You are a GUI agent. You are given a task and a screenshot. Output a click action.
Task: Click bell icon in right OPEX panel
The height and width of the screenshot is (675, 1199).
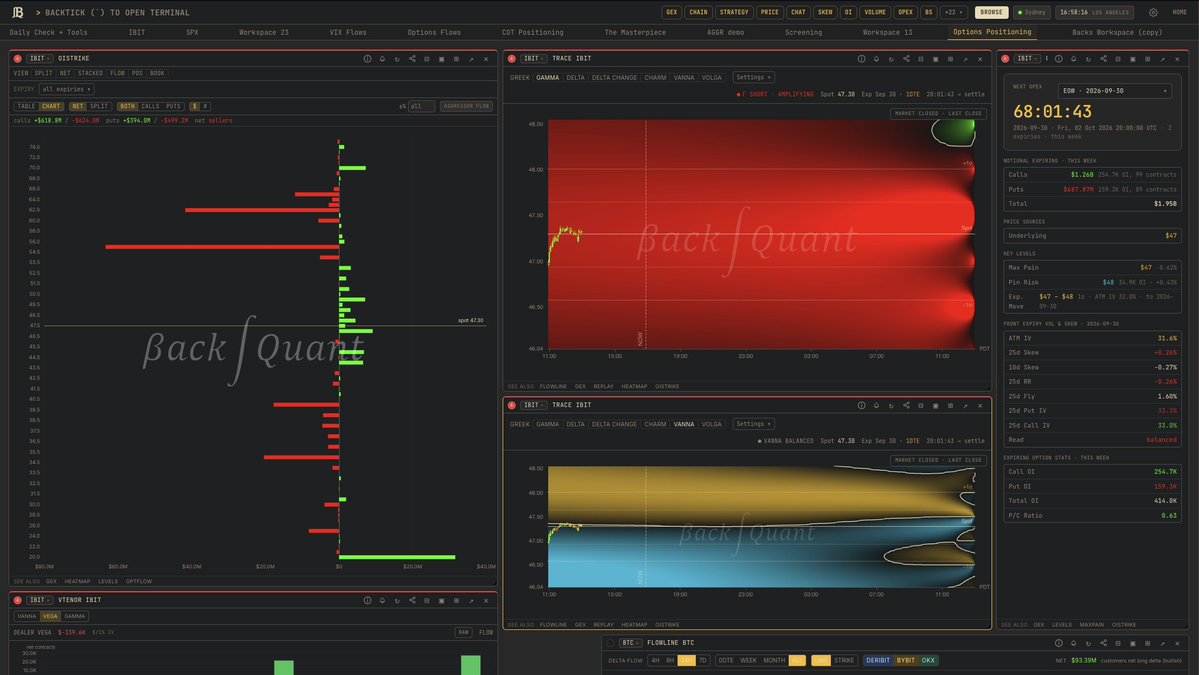click(x=1074, y=59)
